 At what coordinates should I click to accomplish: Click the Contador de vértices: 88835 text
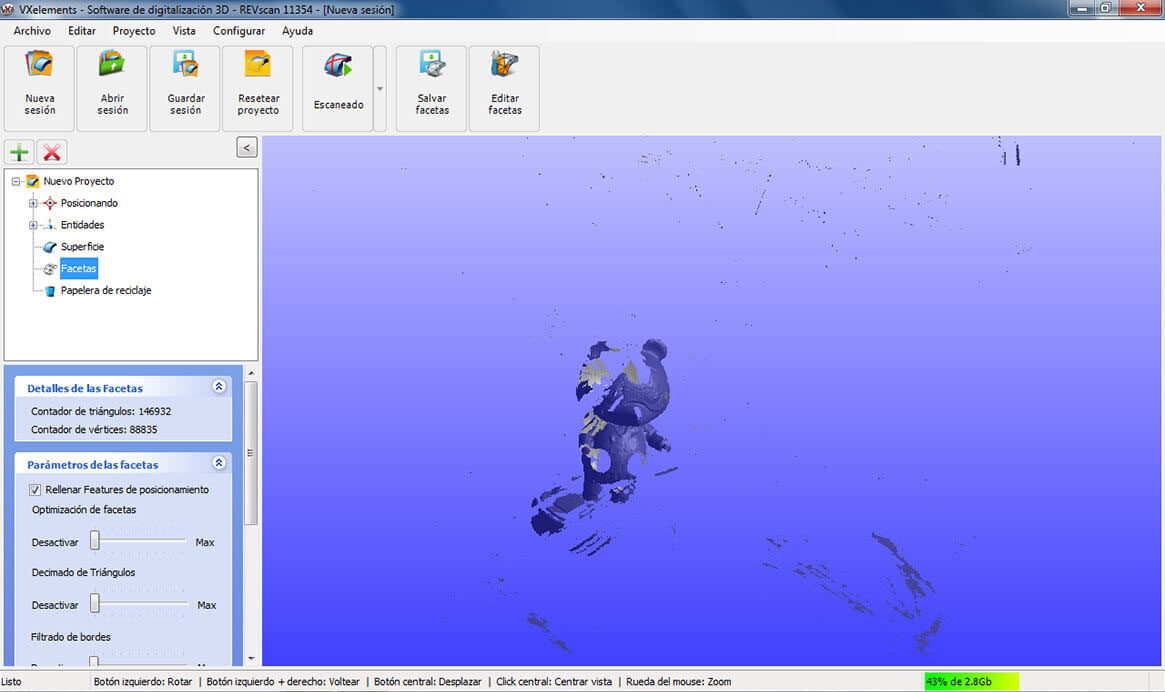click(94, 430)
